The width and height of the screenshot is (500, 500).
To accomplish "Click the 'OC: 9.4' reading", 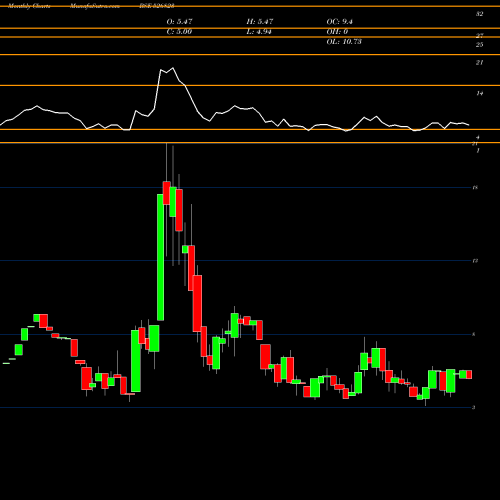I will (340, 22).
